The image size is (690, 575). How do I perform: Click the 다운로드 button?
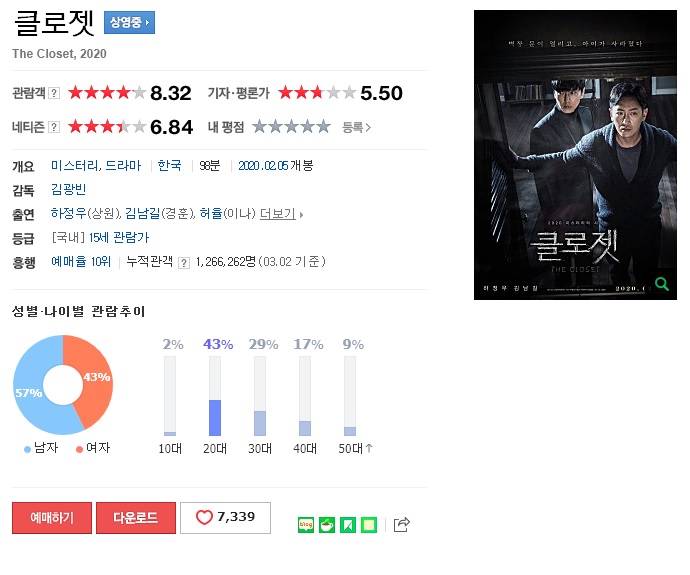136,518
